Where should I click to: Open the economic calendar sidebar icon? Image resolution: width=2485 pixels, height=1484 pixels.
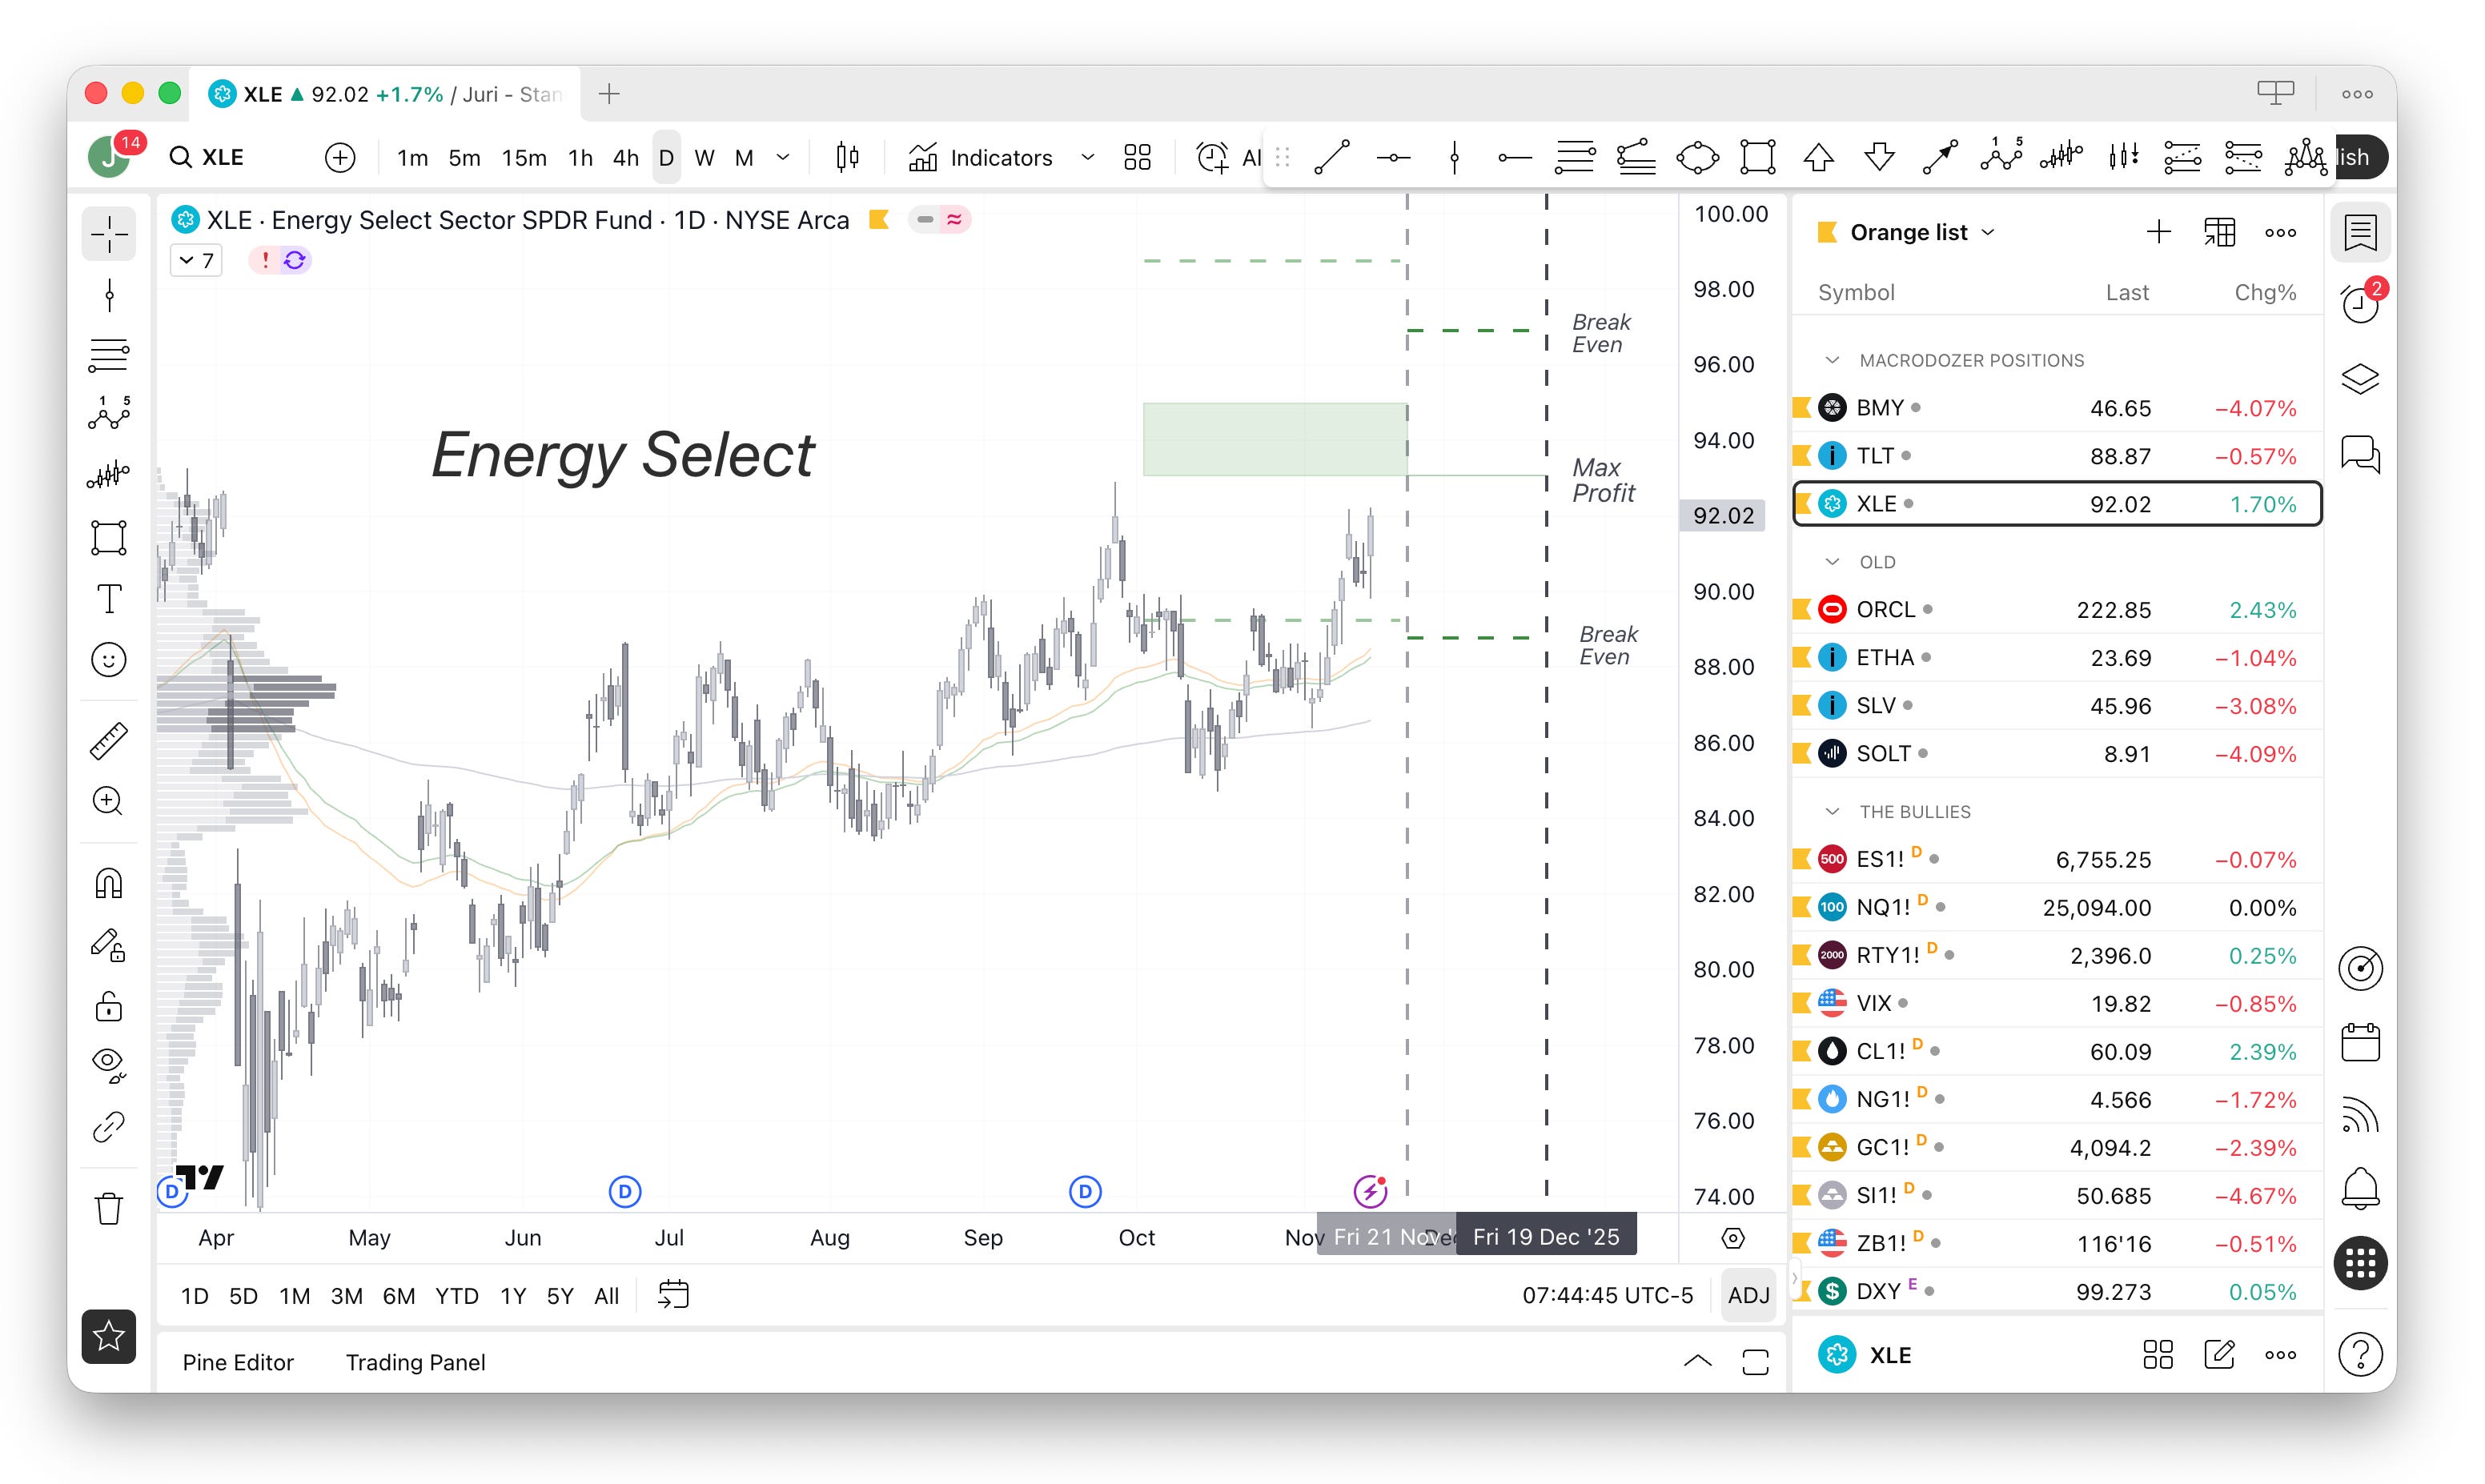[x=2360, y=1043]
